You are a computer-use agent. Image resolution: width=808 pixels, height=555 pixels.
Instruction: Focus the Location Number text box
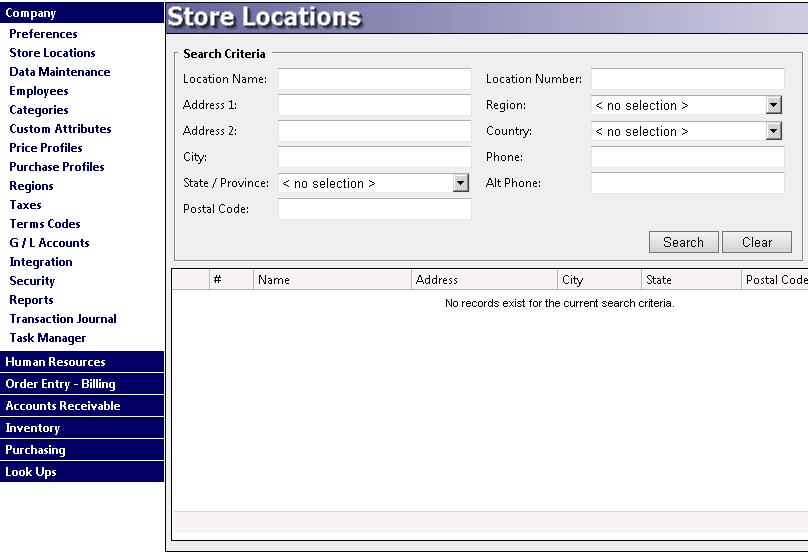coord(687,80)
